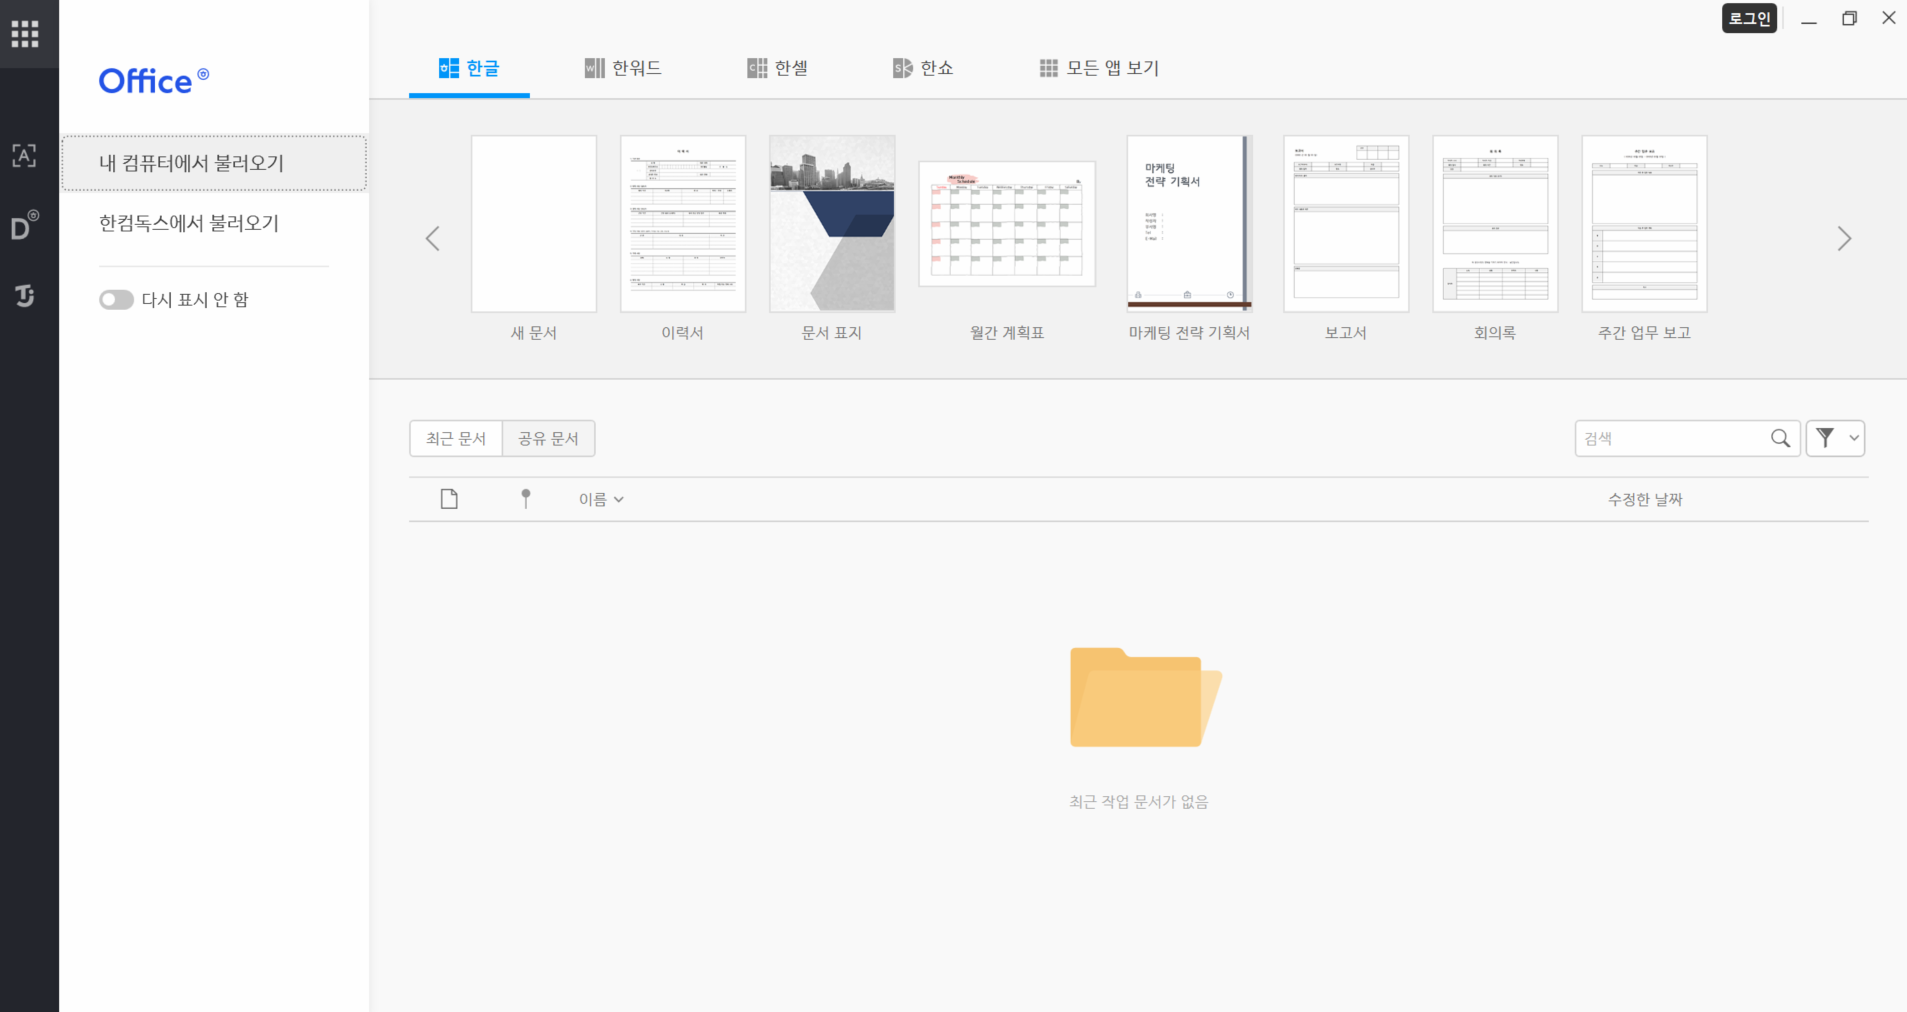Click the 로그인 button
Image resolution: width=1907 pixels, height=1012 pixels.
pyautogui.click(x=1749, y=18)
